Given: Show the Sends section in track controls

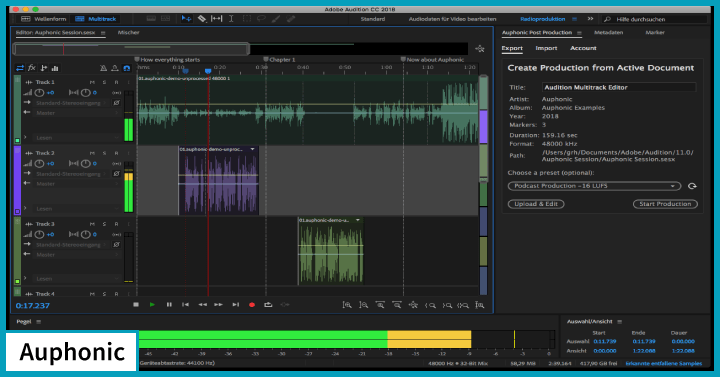Looking at the screenshot, I should [x=44, y=68].
